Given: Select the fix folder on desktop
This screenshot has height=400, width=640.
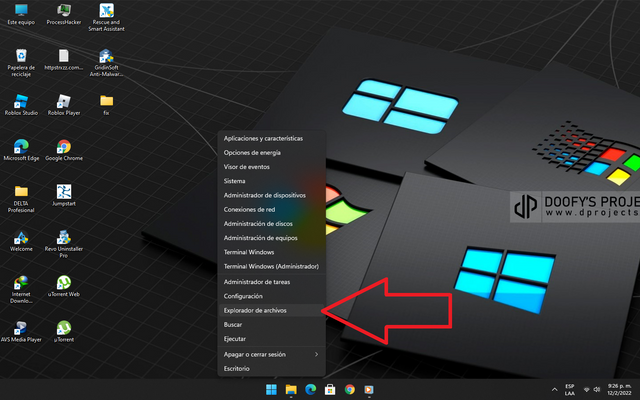Looking at the screenshot, I should [x=106, y=105].
